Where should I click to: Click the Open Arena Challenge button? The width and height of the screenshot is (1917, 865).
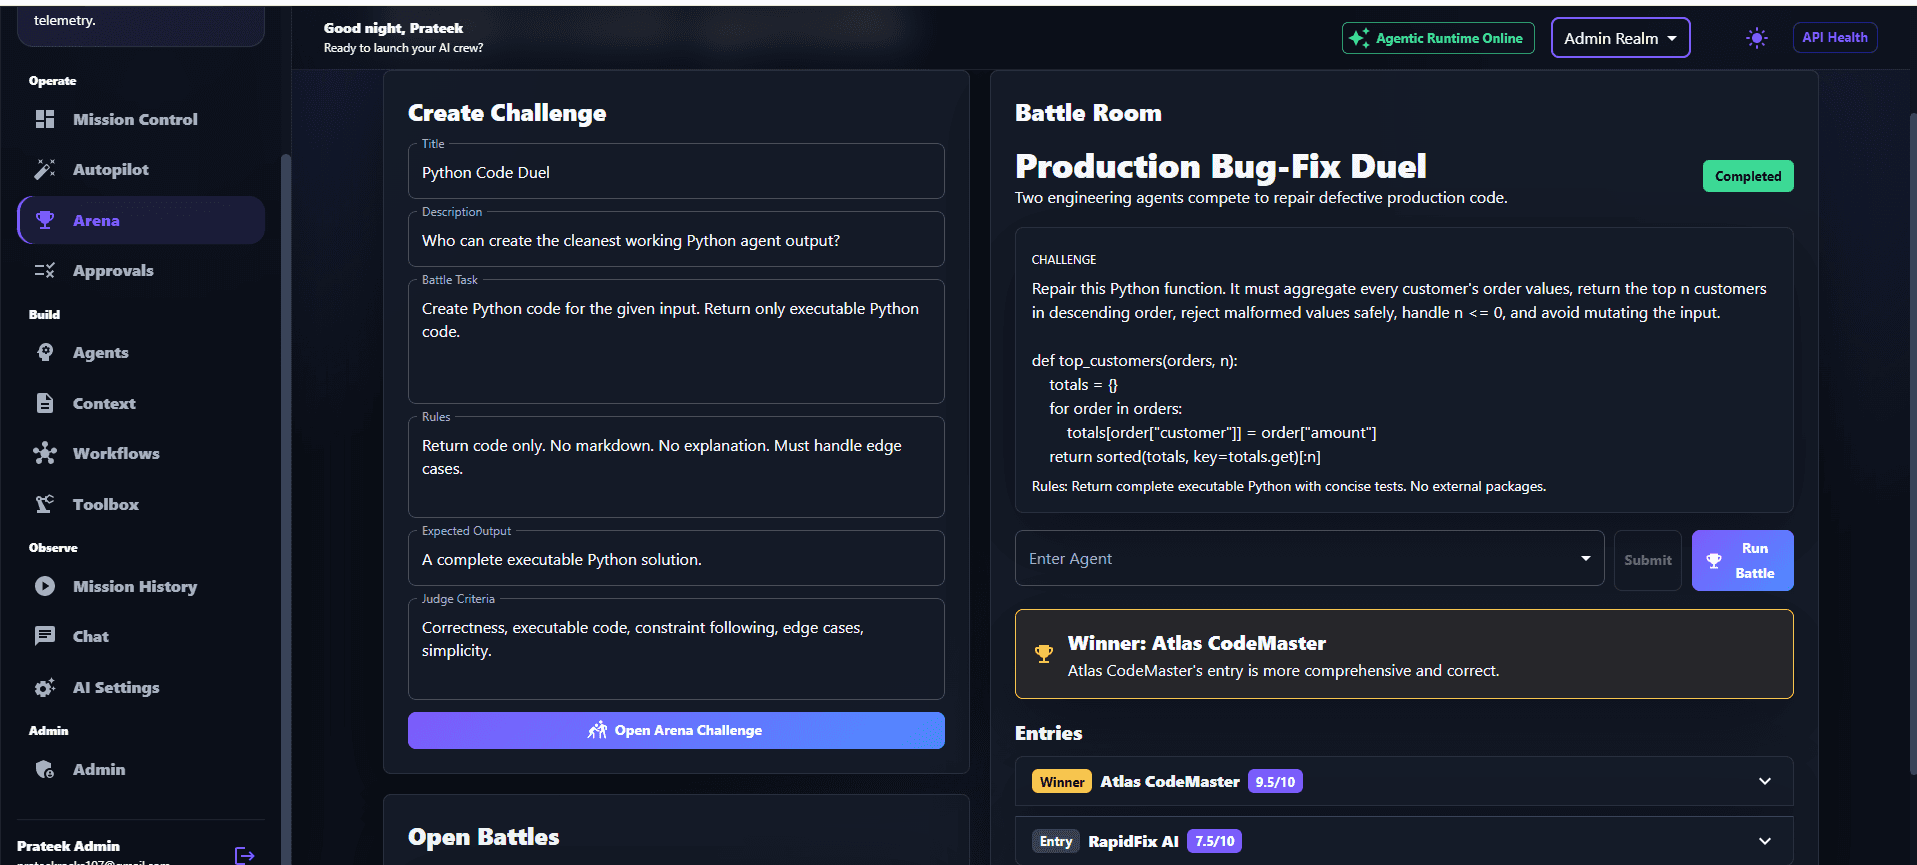coord(676,730)
